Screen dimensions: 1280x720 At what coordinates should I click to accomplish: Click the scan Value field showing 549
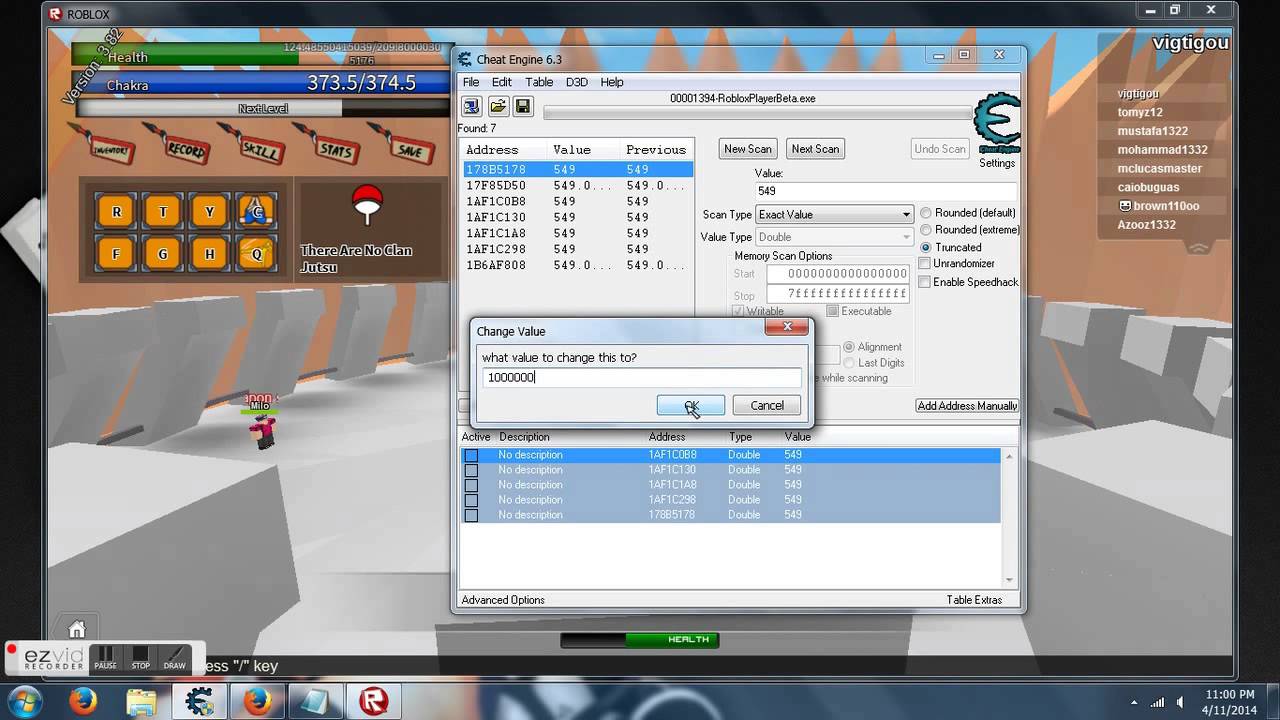click(886, 191)
